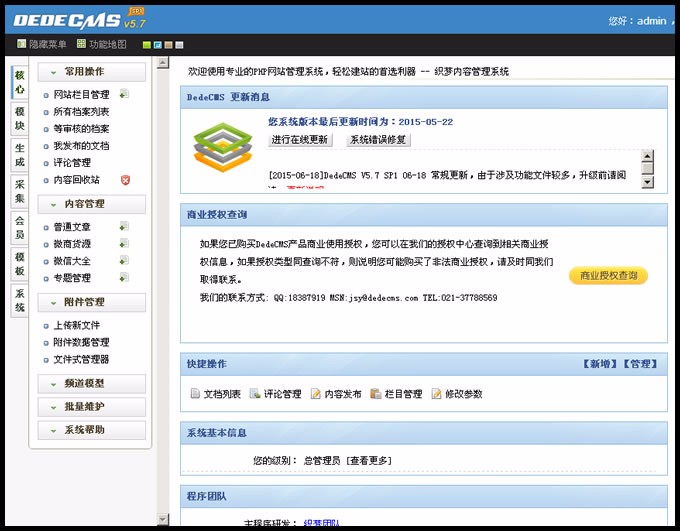Click 功能地图 in the top toolbar
Viewport: 680px width, 531px height.
(108, 44)
